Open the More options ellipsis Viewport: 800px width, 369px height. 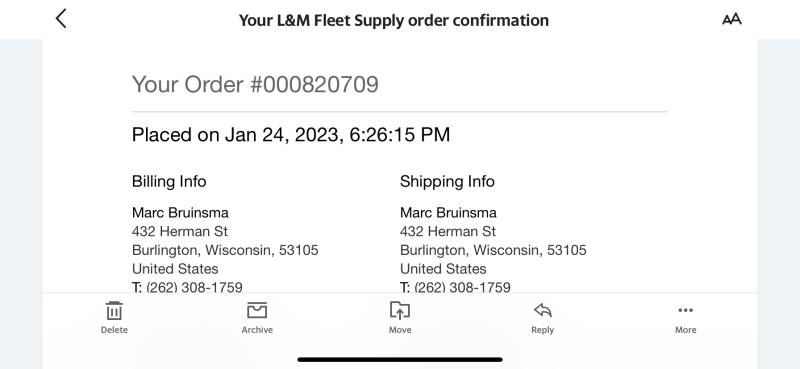pos(685,310)
